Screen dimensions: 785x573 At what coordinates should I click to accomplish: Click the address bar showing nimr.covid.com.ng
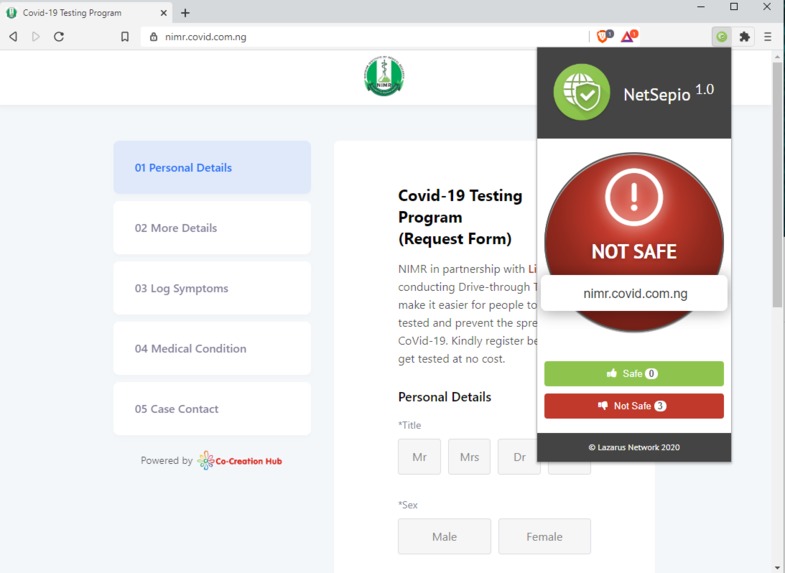click(x=365, y=37)
